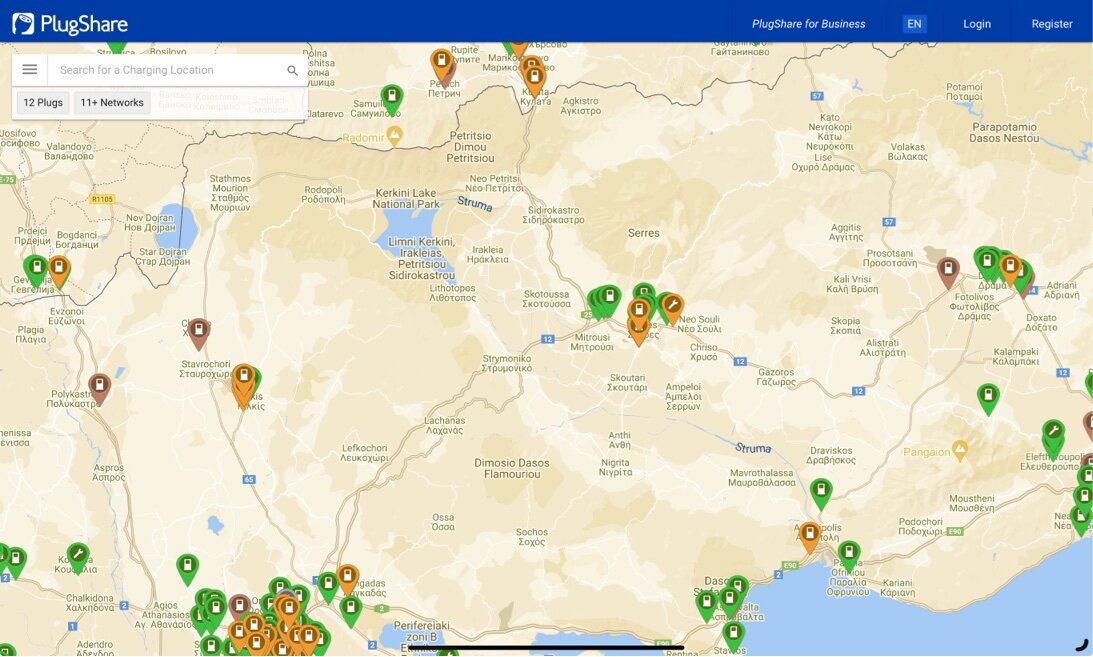Select green charger pin near Stavros
The width and height of the screenshot is (1093, 657).
click(733, 635)
